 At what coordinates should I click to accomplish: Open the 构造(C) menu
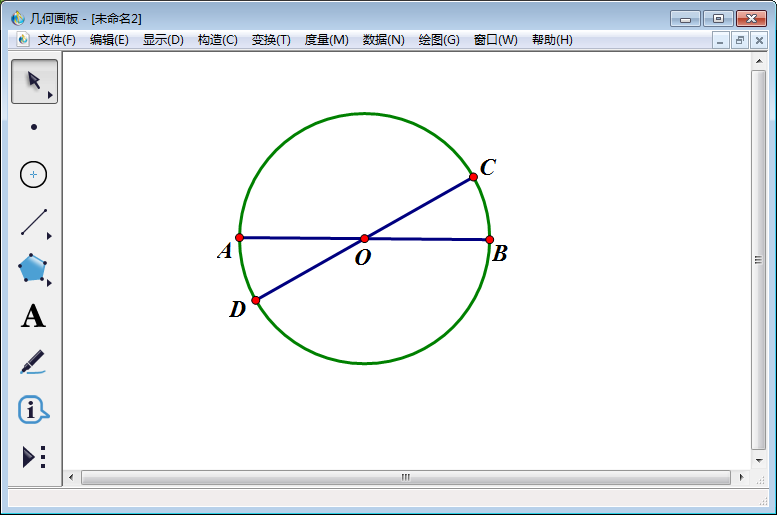(x=217, y=40)
